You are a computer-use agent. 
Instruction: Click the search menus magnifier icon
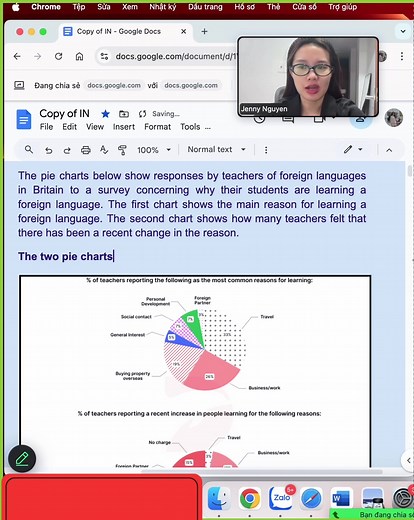coord(29,150)
